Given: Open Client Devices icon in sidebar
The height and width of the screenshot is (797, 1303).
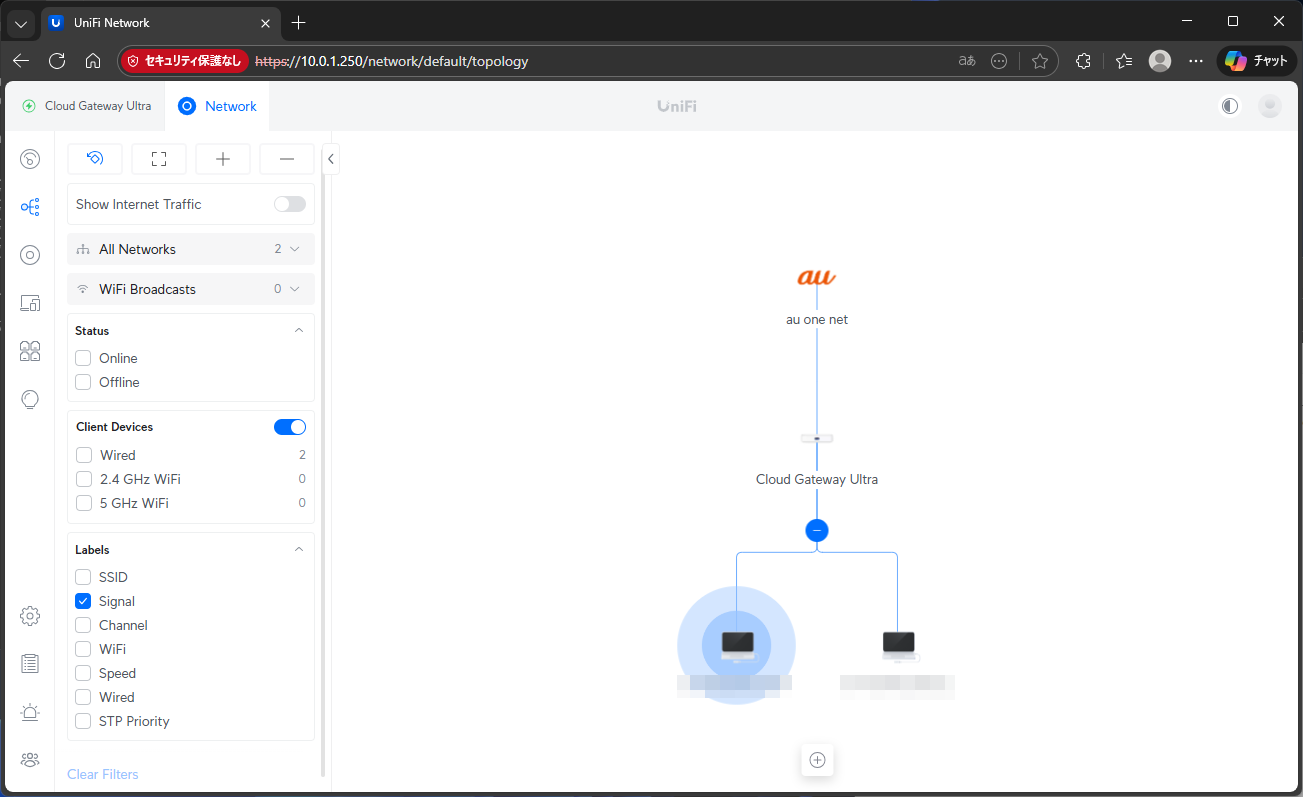Looking at the screenshot, I should [30, 303].
